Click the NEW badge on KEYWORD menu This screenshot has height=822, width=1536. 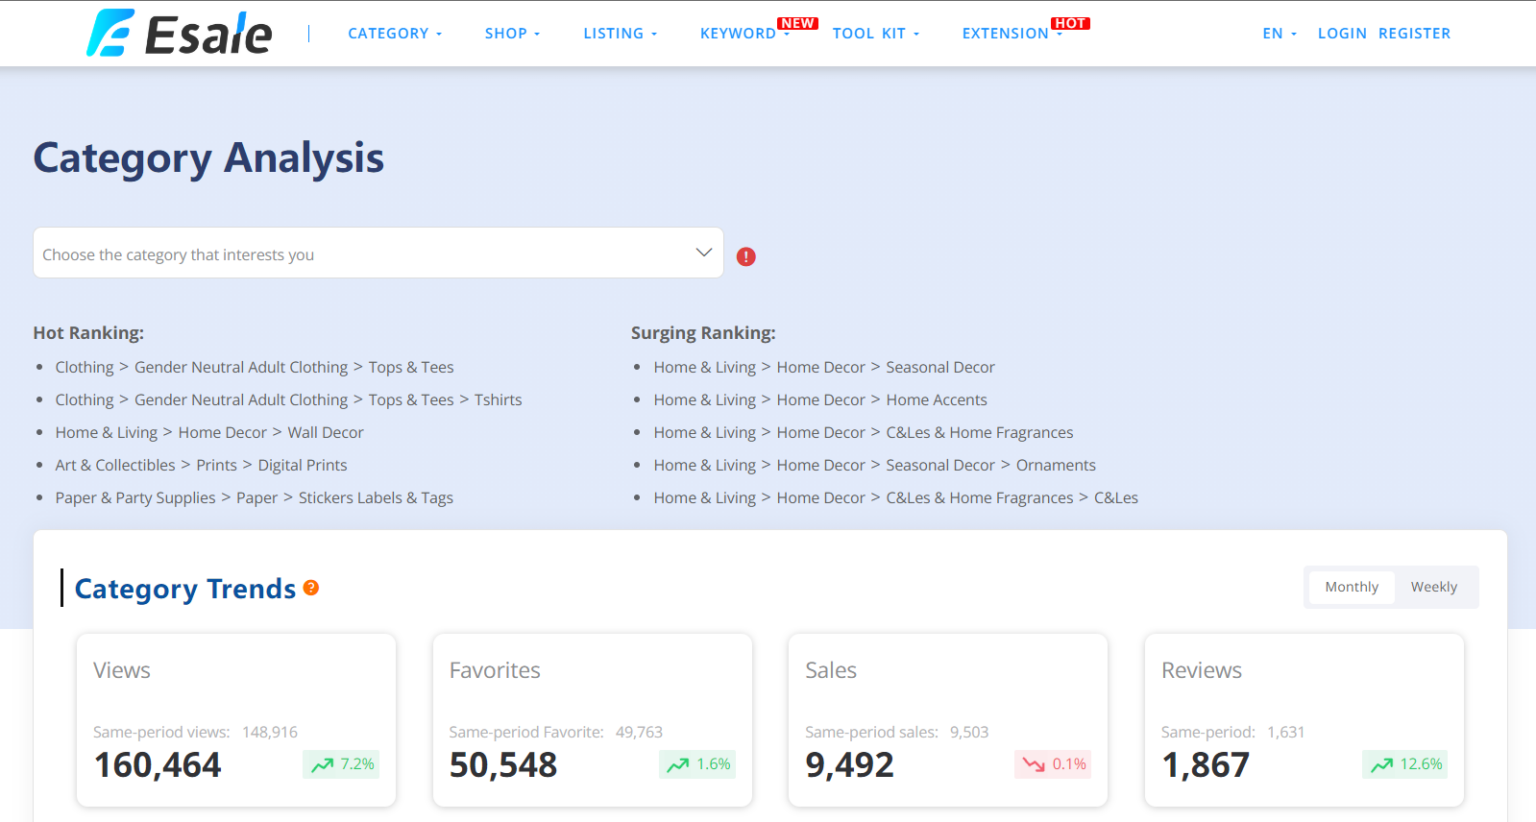pos(798,22)
